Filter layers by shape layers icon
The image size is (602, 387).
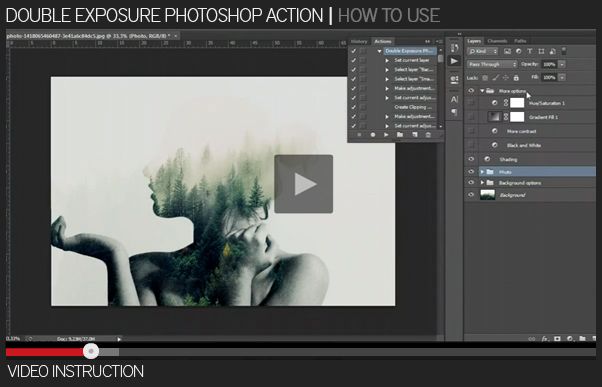tap(541, 51)
